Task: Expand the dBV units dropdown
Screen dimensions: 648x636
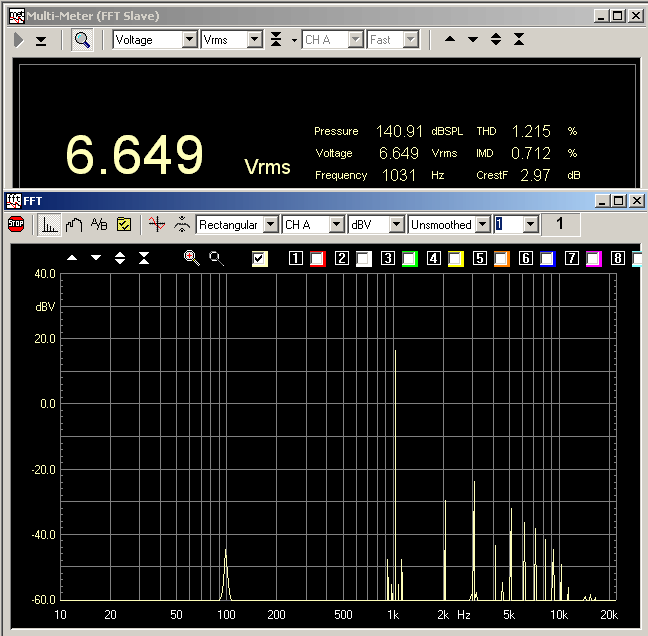Action: click(x=396, y=225)
